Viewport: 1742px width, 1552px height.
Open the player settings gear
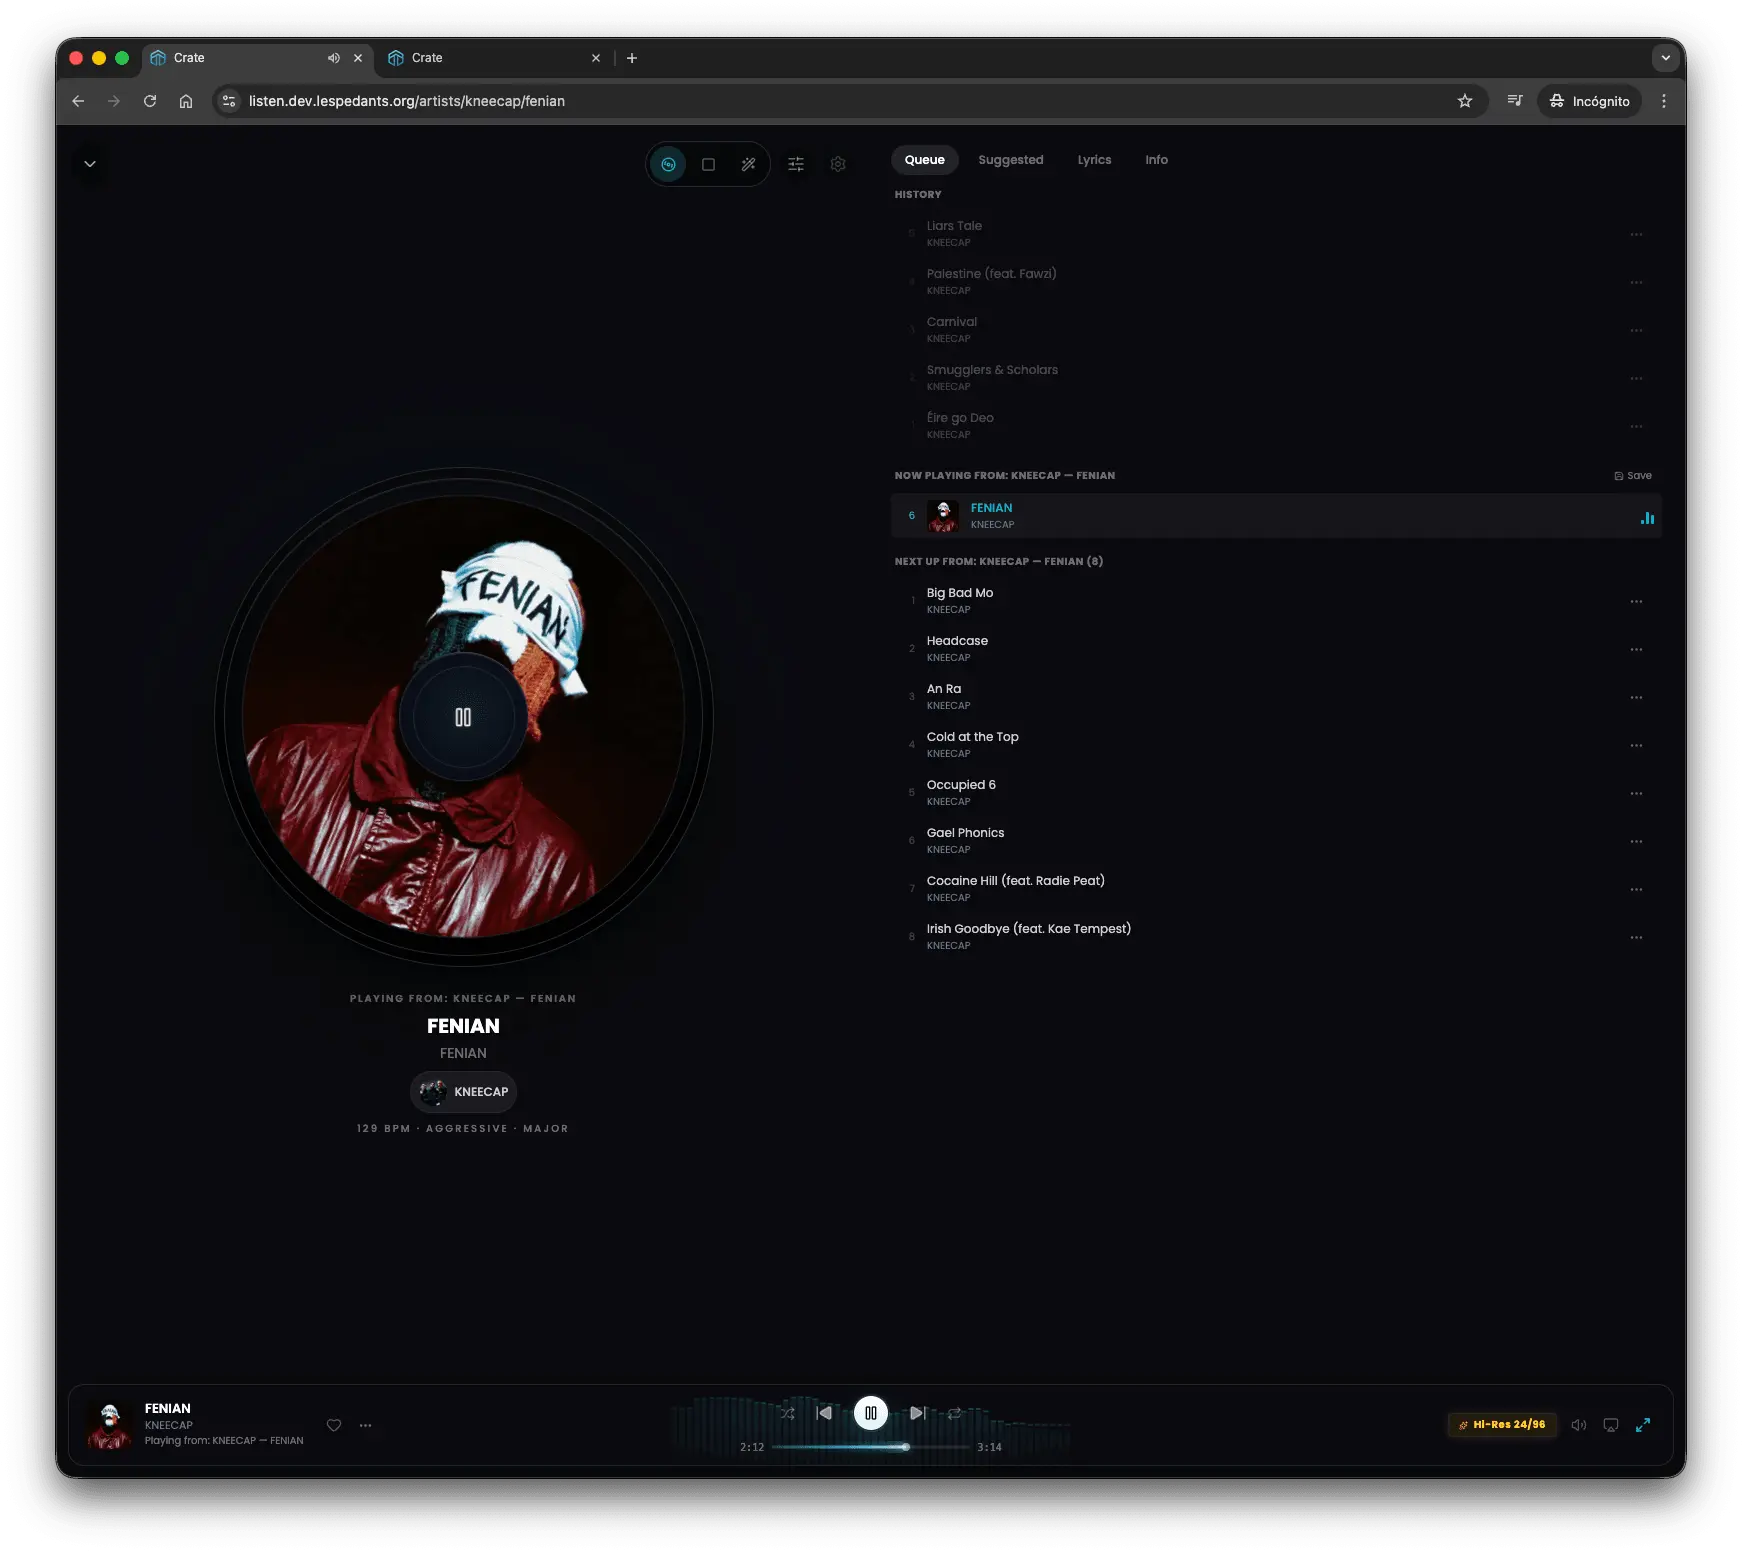point(838,164)
